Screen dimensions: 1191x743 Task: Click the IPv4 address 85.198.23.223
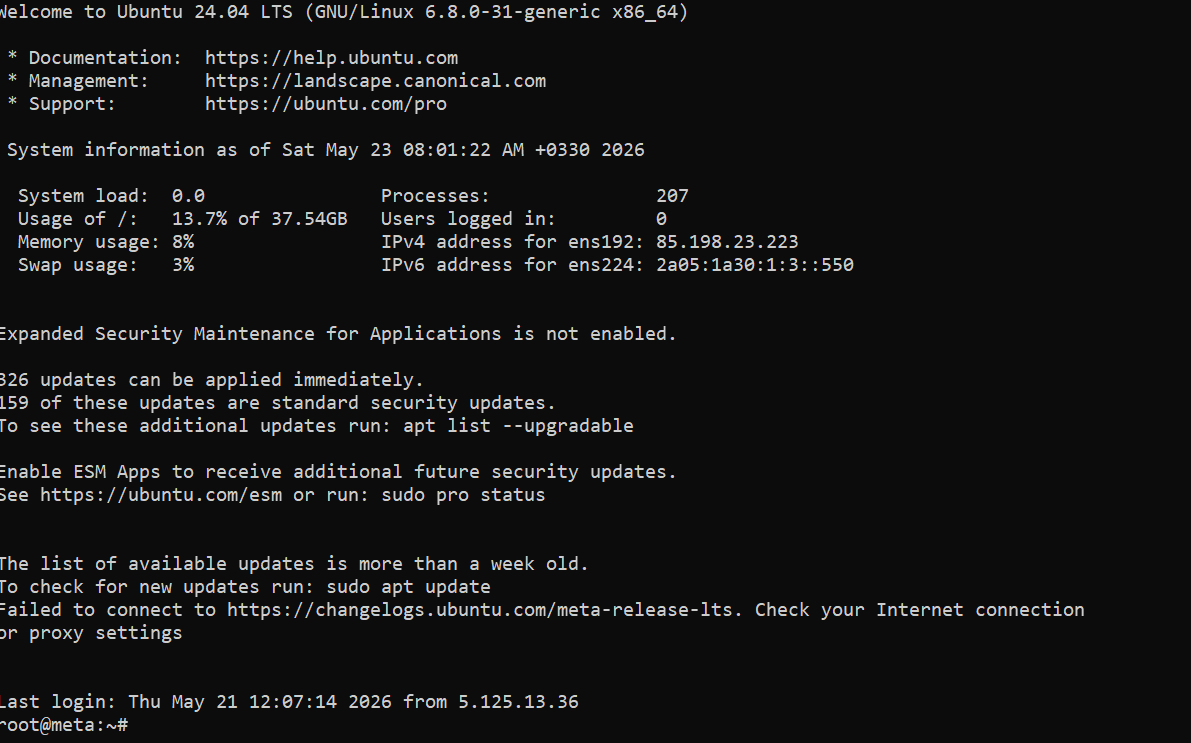(x=727, y=242)
